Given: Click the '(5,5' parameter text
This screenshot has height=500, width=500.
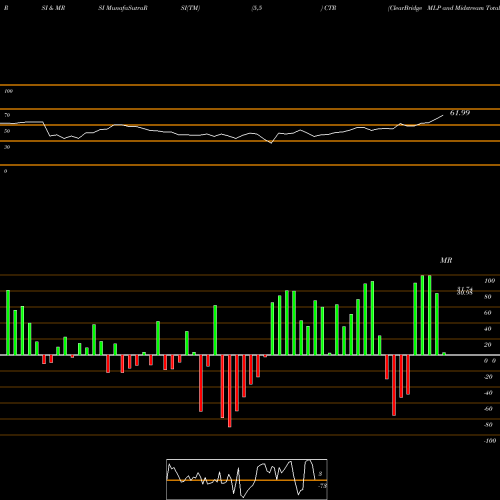Looking at the screenshot, I should (x=257, y=8).
